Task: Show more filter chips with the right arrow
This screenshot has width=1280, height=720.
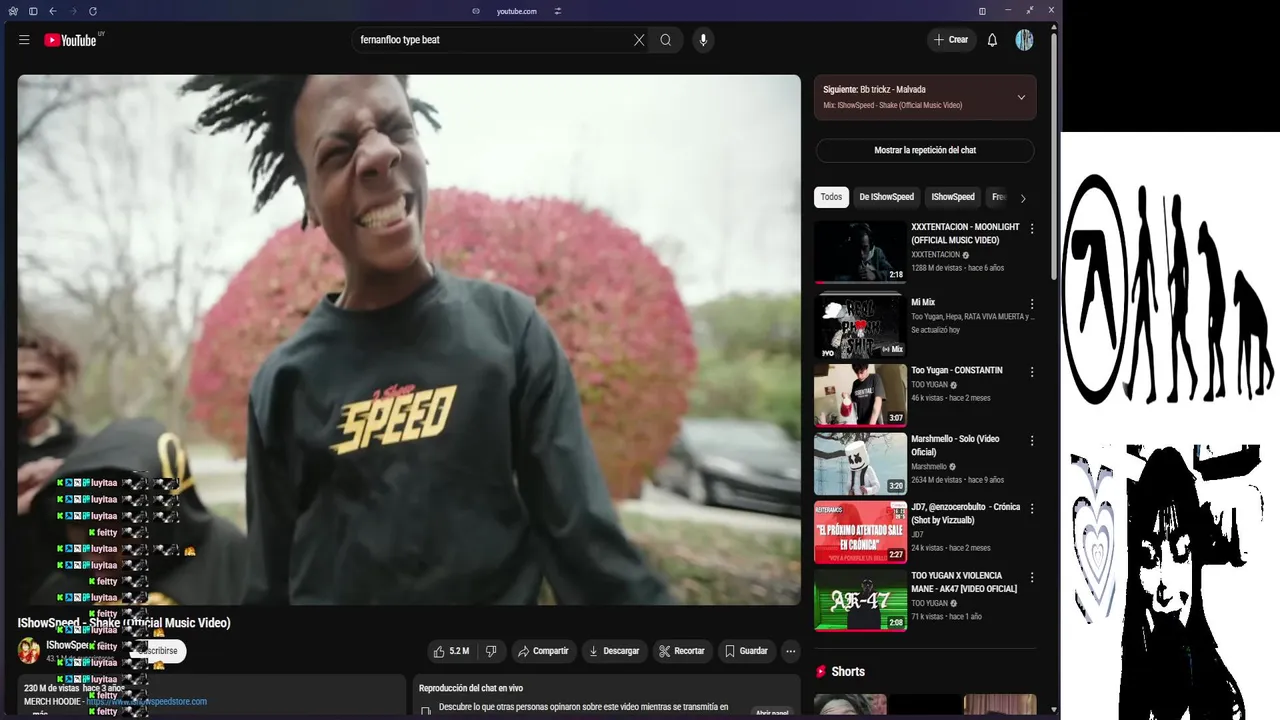Action: (1022, 198)
